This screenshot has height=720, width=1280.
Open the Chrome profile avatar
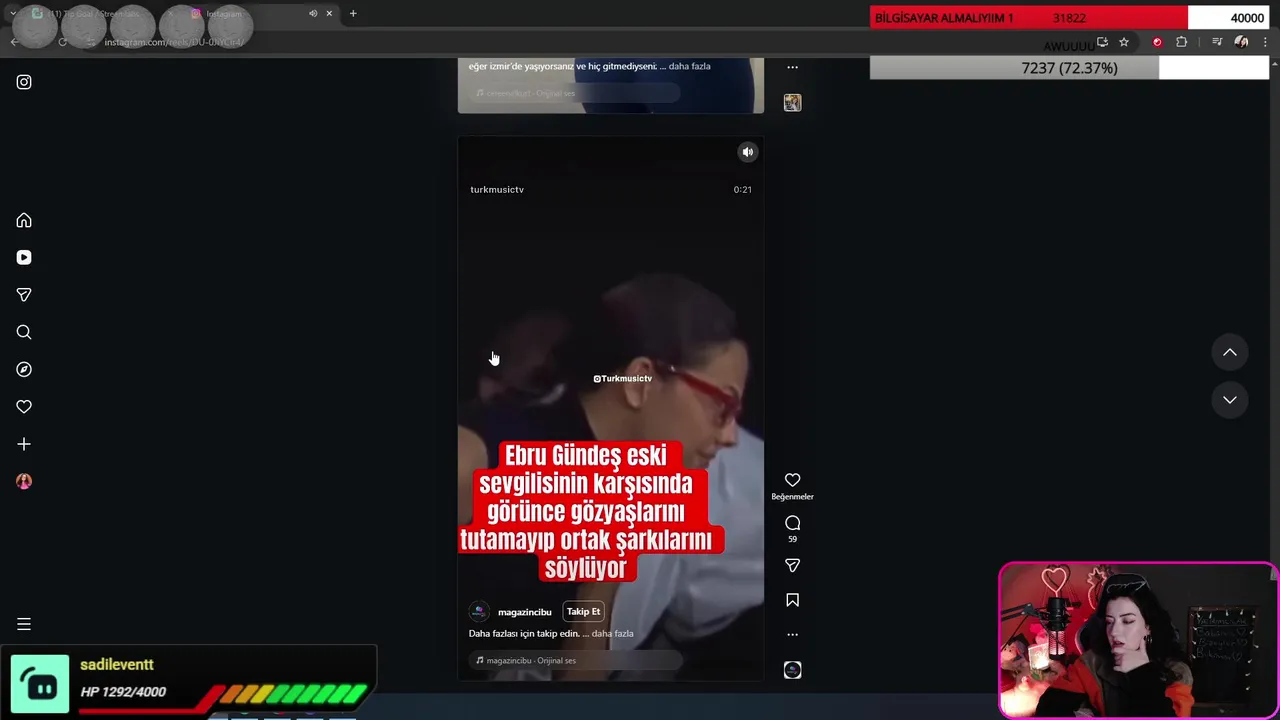pos(1241,42)
